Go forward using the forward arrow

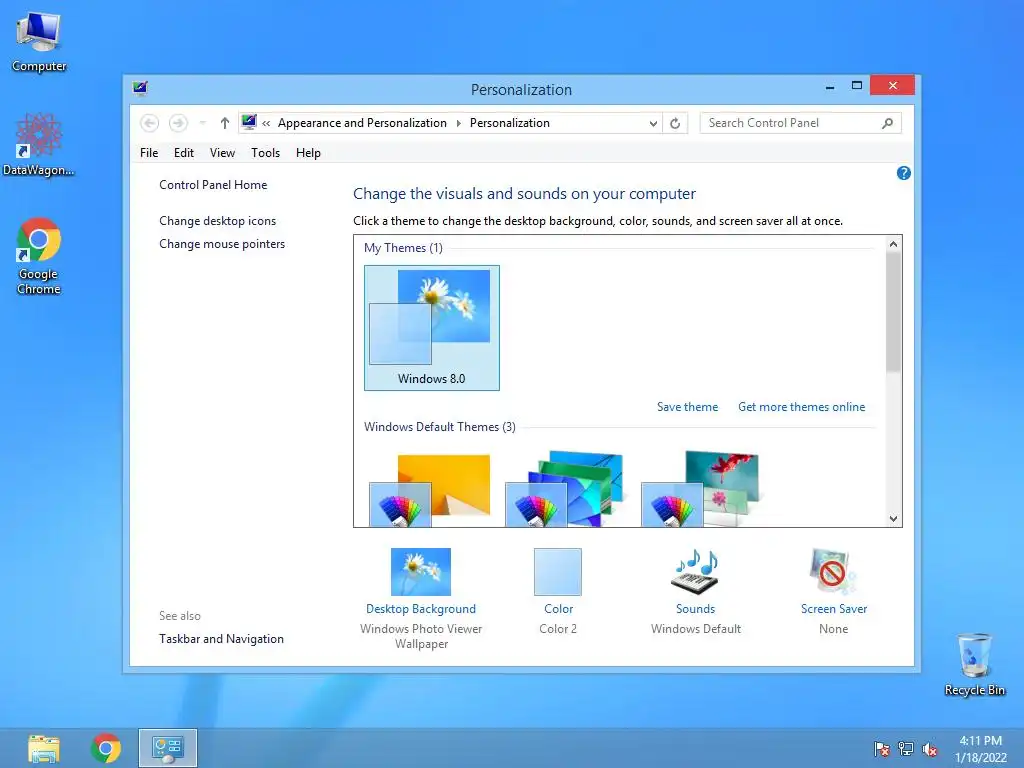(x=178, y=123)
